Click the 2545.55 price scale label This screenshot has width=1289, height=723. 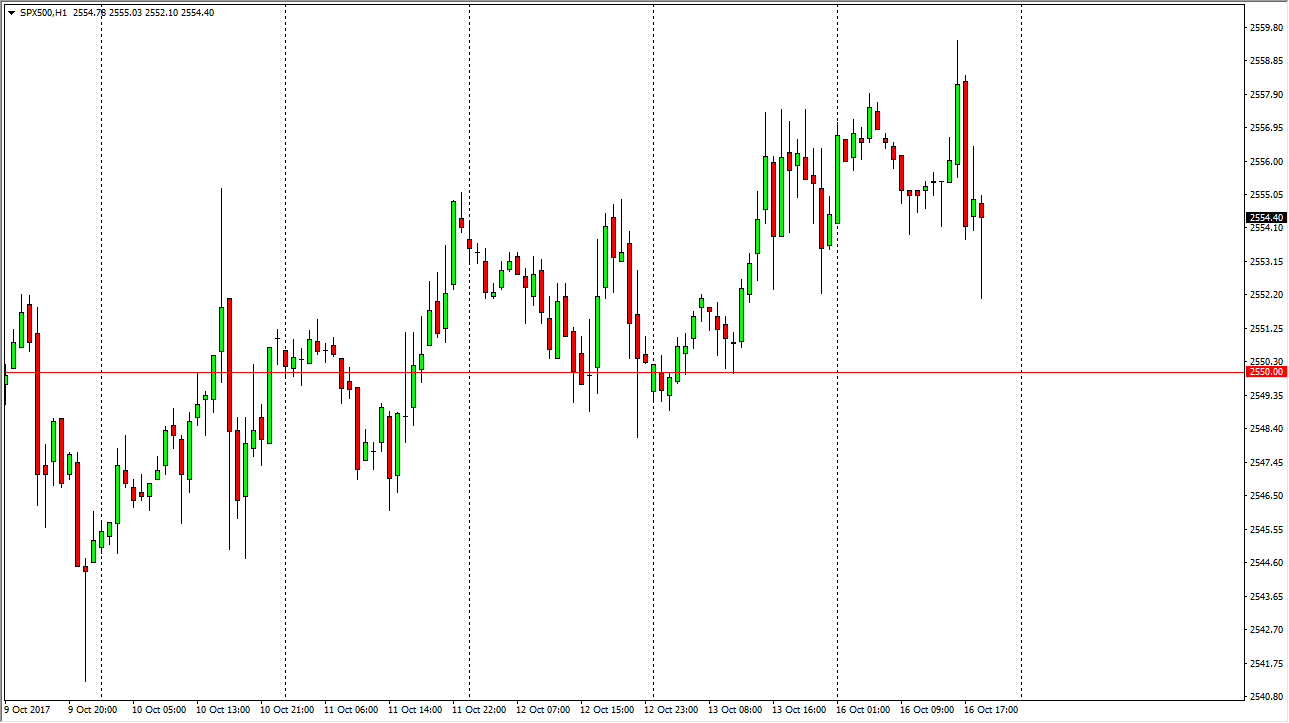pyautogui.click(x=1264, y=529)
